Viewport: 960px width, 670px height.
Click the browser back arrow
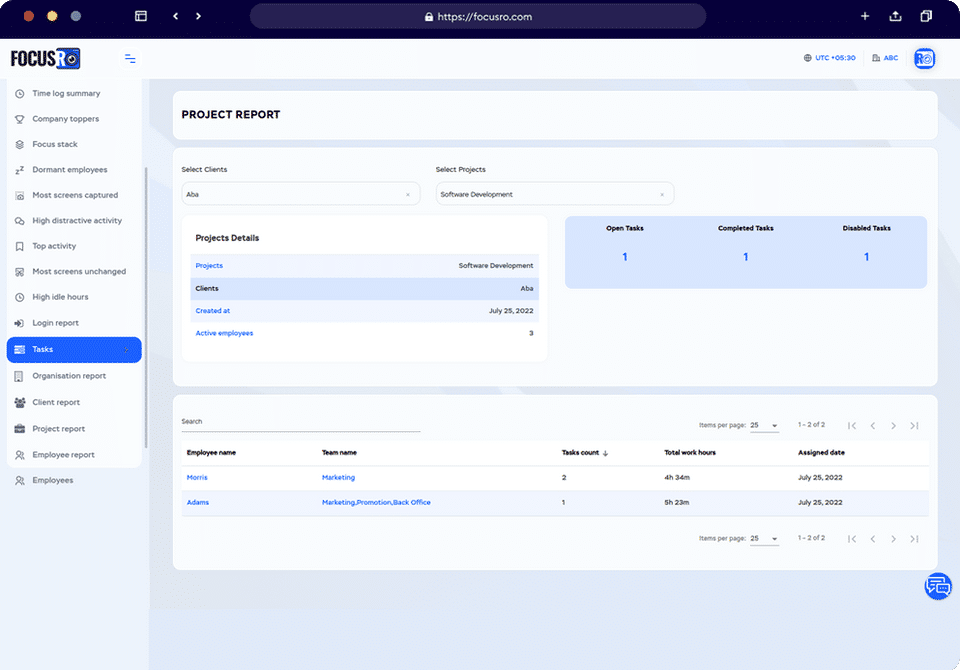click(176, 17)
